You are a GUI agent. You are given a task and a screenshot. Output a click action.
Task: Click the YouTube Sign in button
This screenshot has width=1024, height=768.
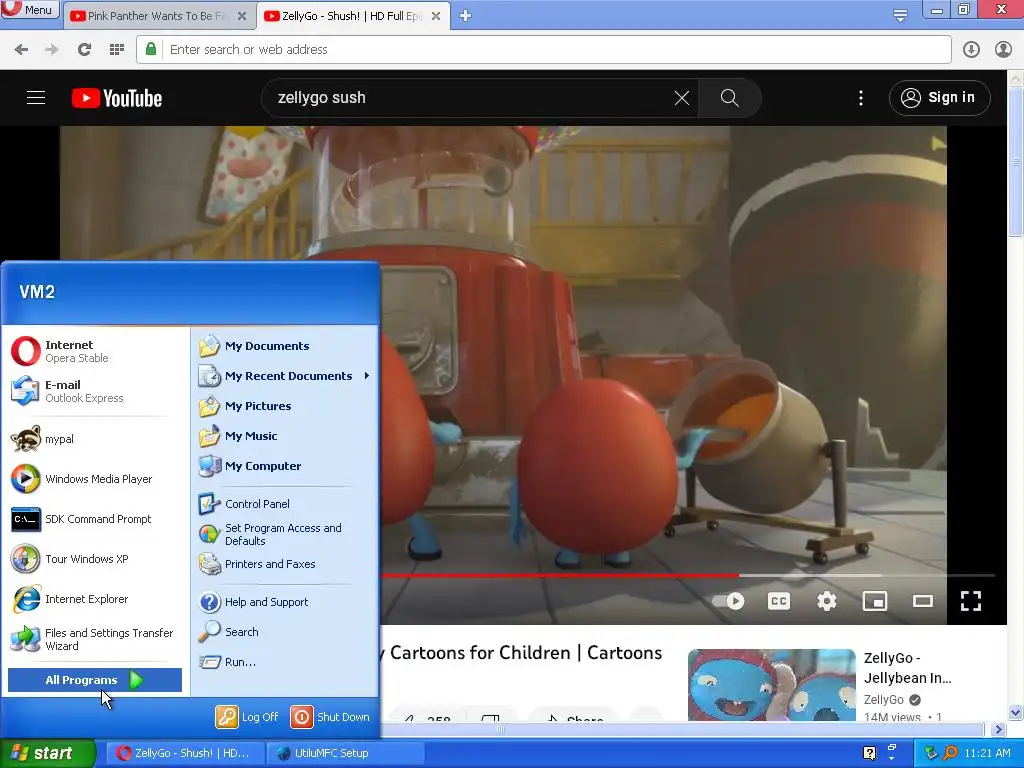click(x=939, y=98)
